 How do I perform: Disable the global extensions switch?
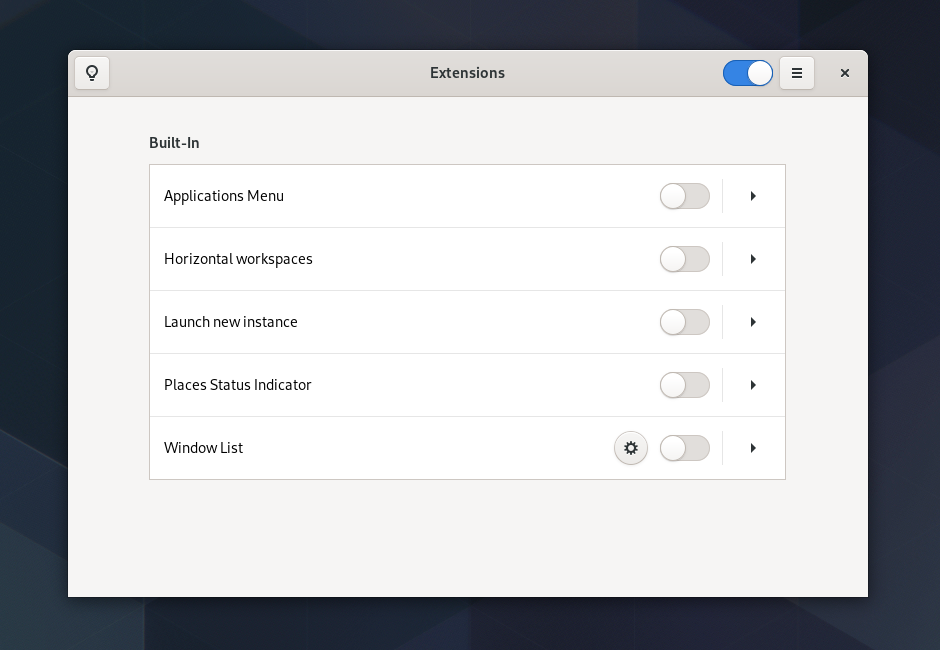[748, 72]
